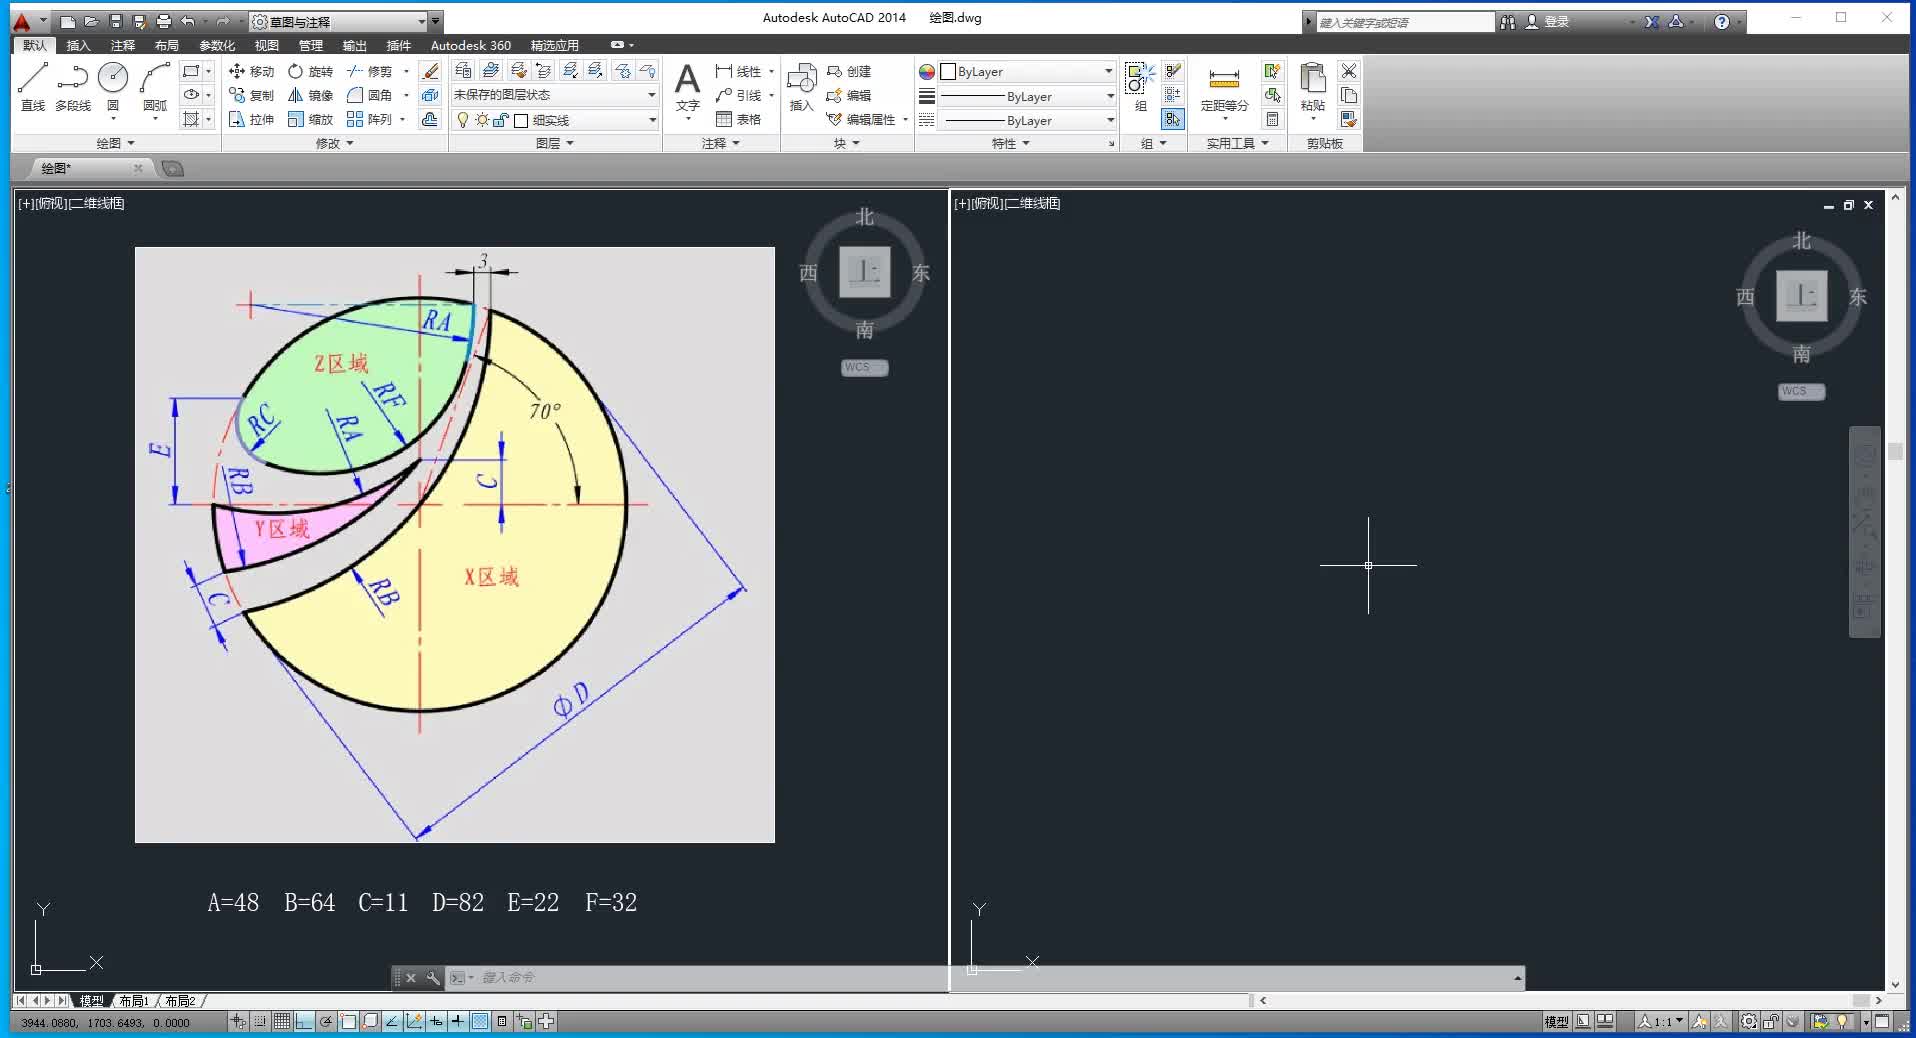
Task: Toggle dynamic input in status bar
Action: (436, 1021)
